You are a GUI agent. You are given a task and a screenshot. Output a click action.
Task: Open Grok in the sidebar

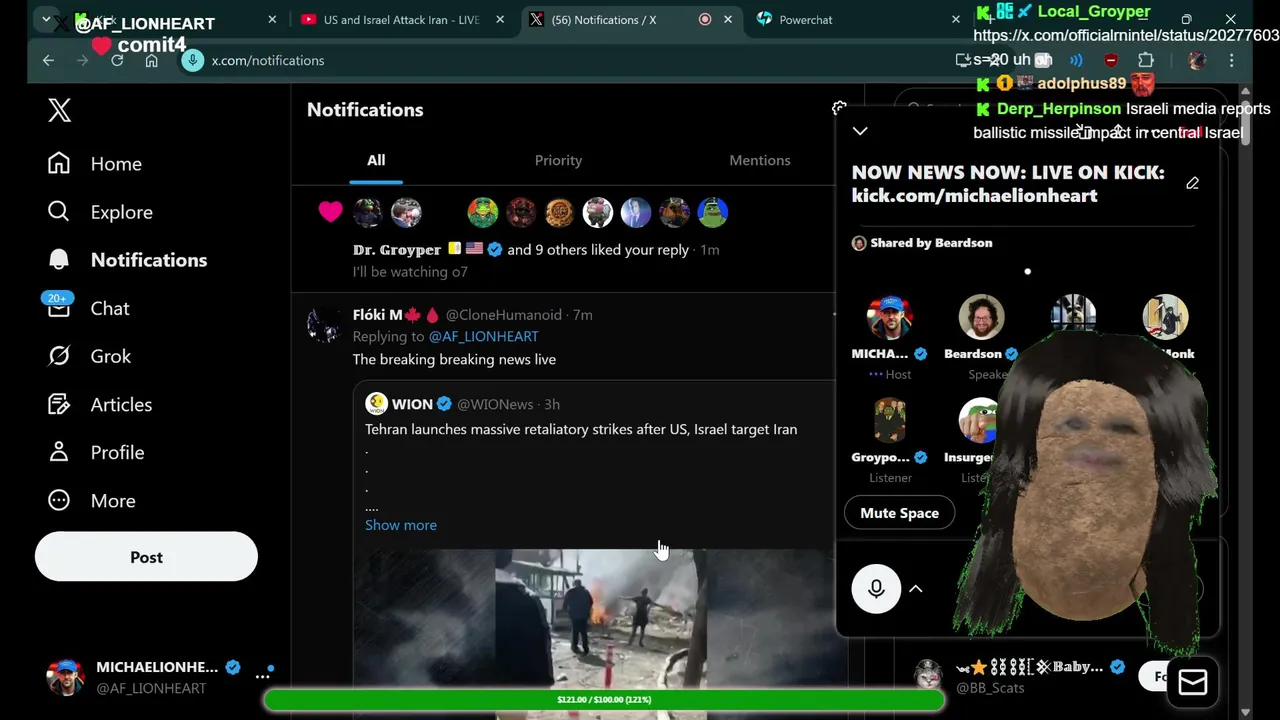click(89, 356)
